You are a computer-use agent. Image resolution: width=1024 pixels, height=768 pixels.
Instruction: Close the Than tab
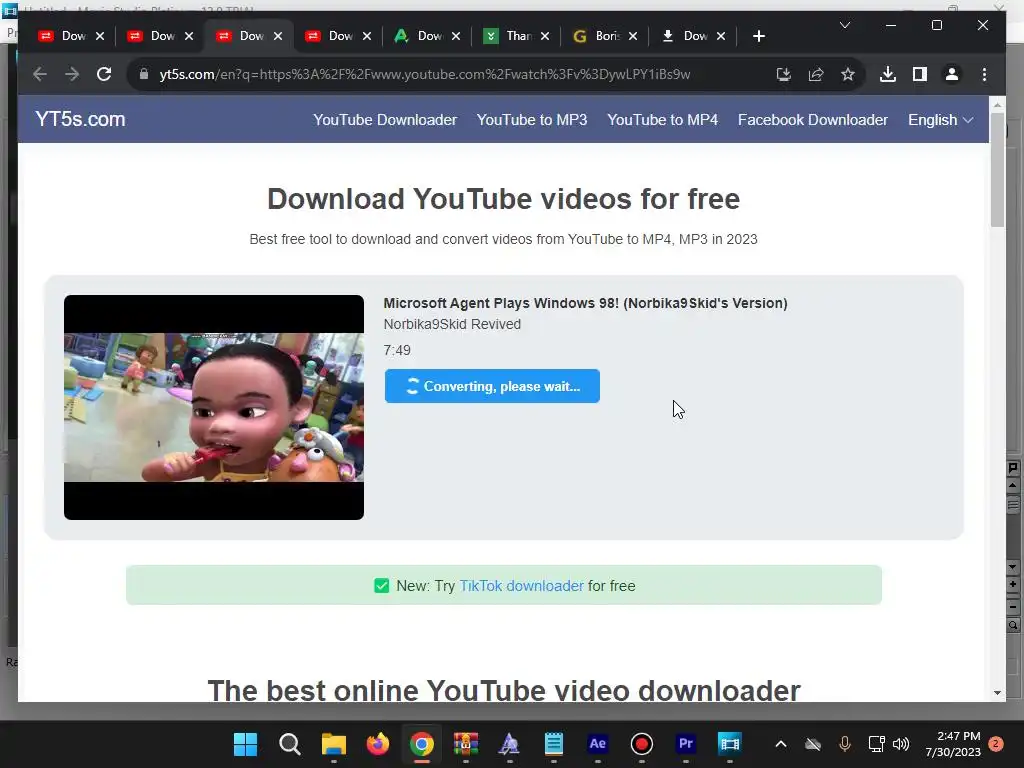545,36
